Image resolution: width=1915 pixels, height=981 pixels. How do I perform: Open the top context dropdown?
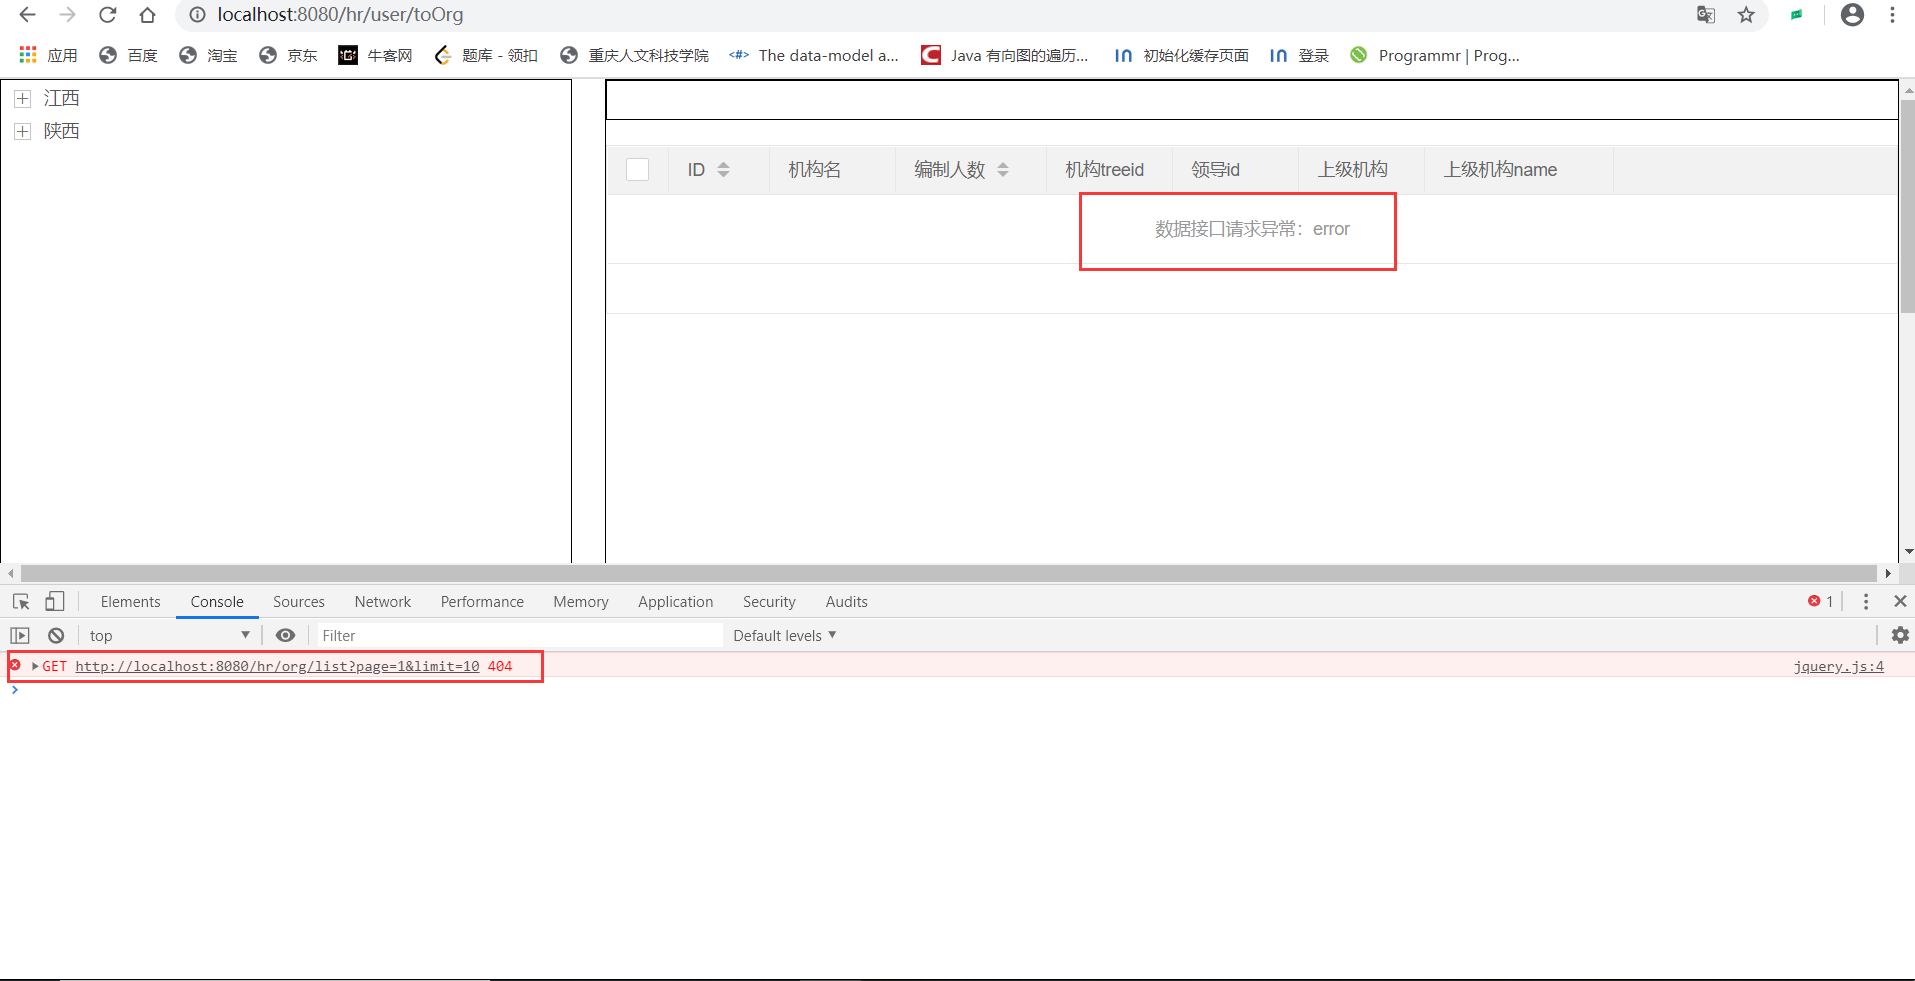tap(169, 635)
